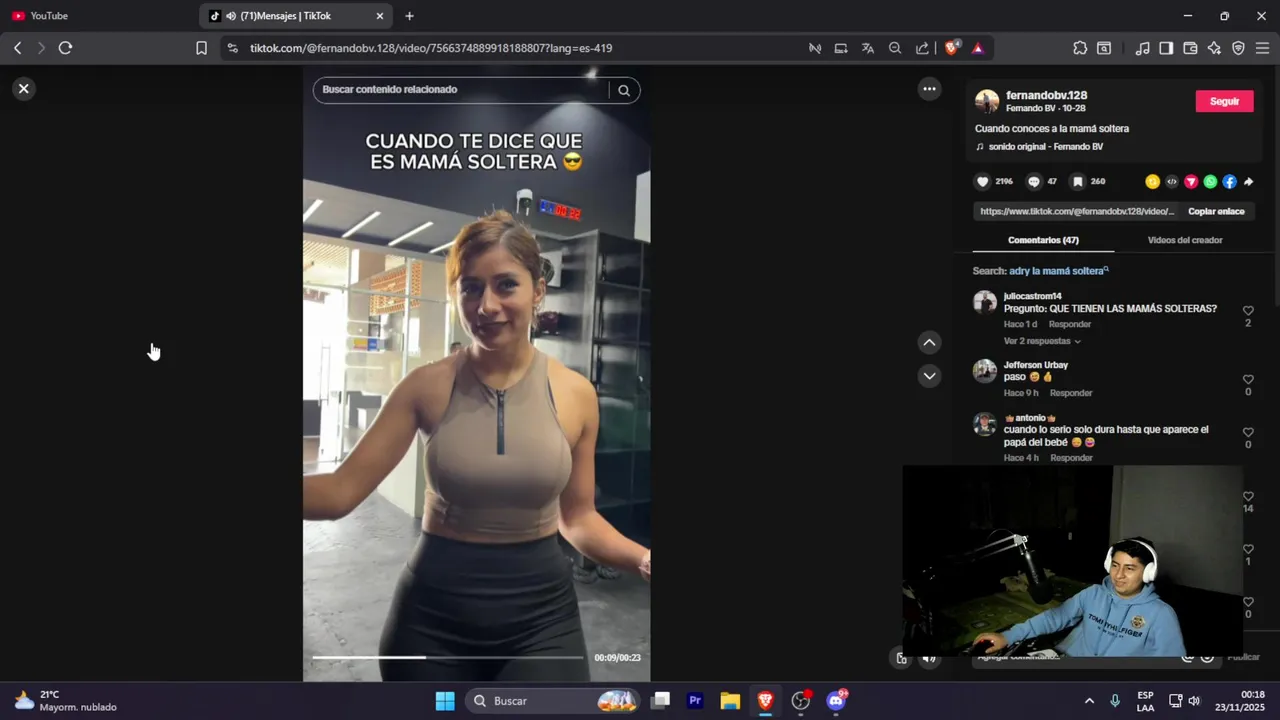1280x720 pixels.
Task: Send to friends via red arrow icon
Action: point(1191,182)
